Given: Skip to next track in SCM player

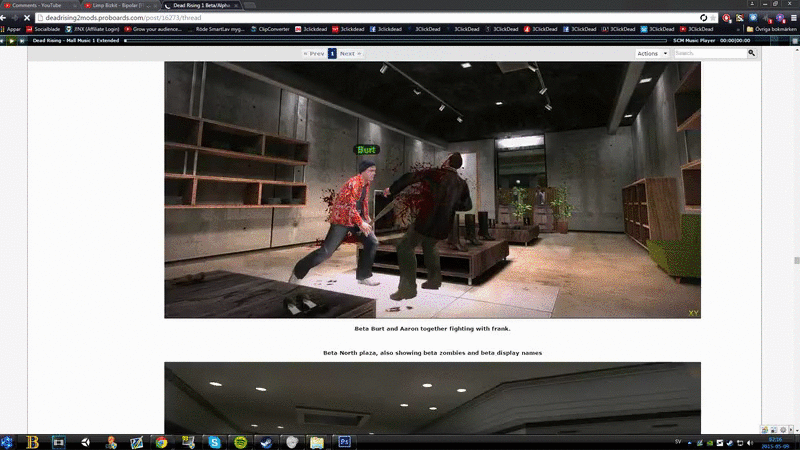Looking at the screenshot, I should point(21,40).
